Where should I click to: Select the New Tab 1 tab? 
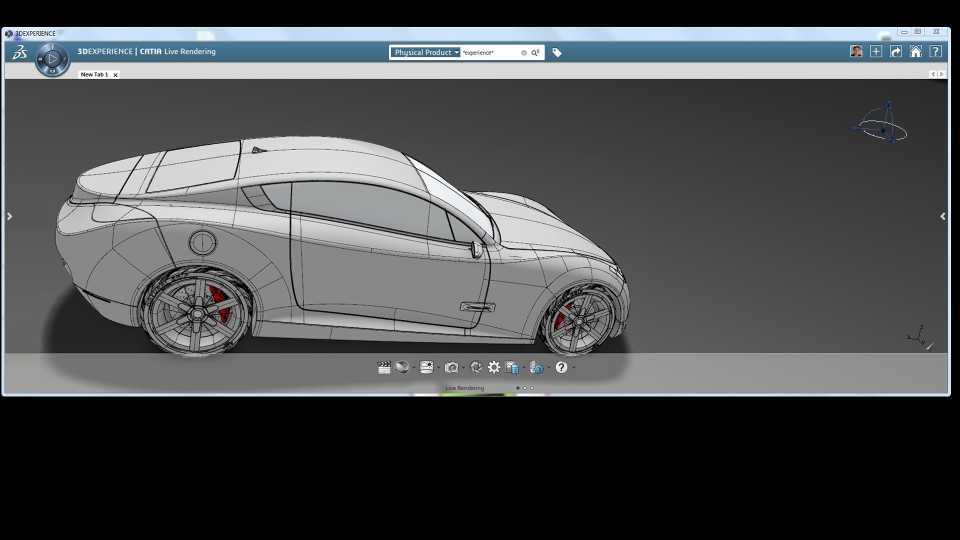pyautogui.click(x=94, y=74)
